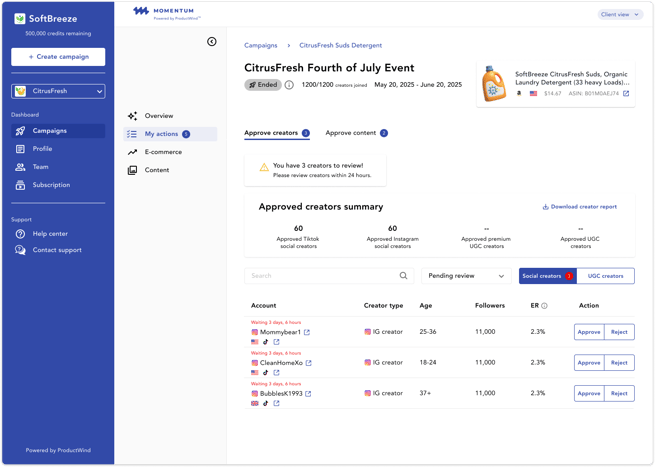Click the Creator type column header

point(383,305)
